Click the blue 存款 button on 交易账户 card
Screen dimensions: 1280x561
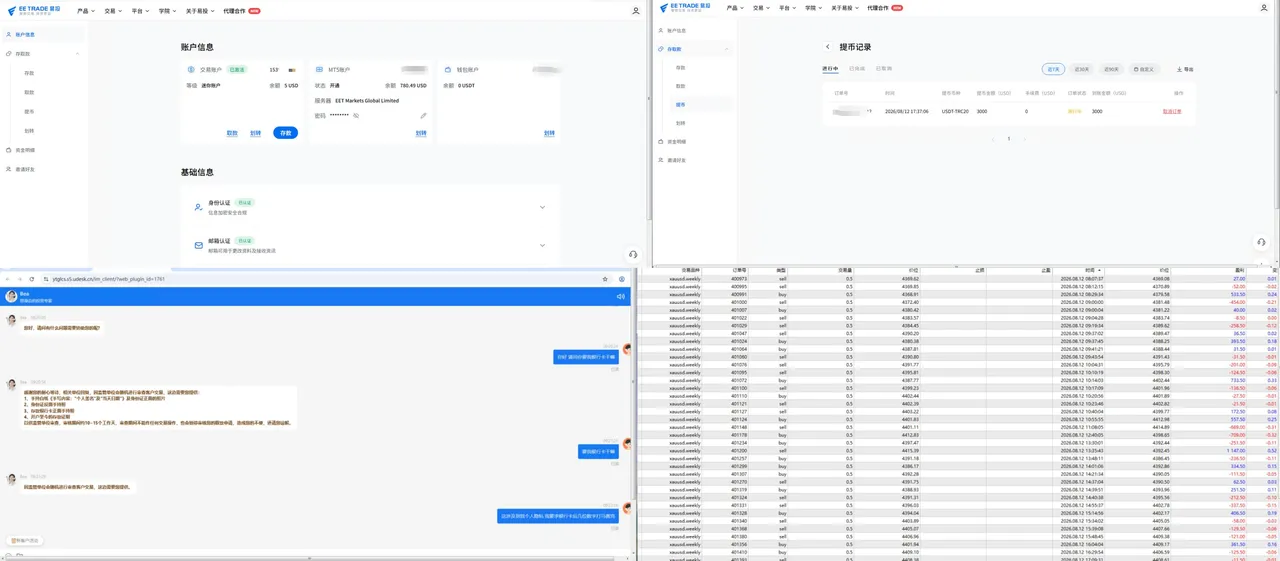(285, 133)
